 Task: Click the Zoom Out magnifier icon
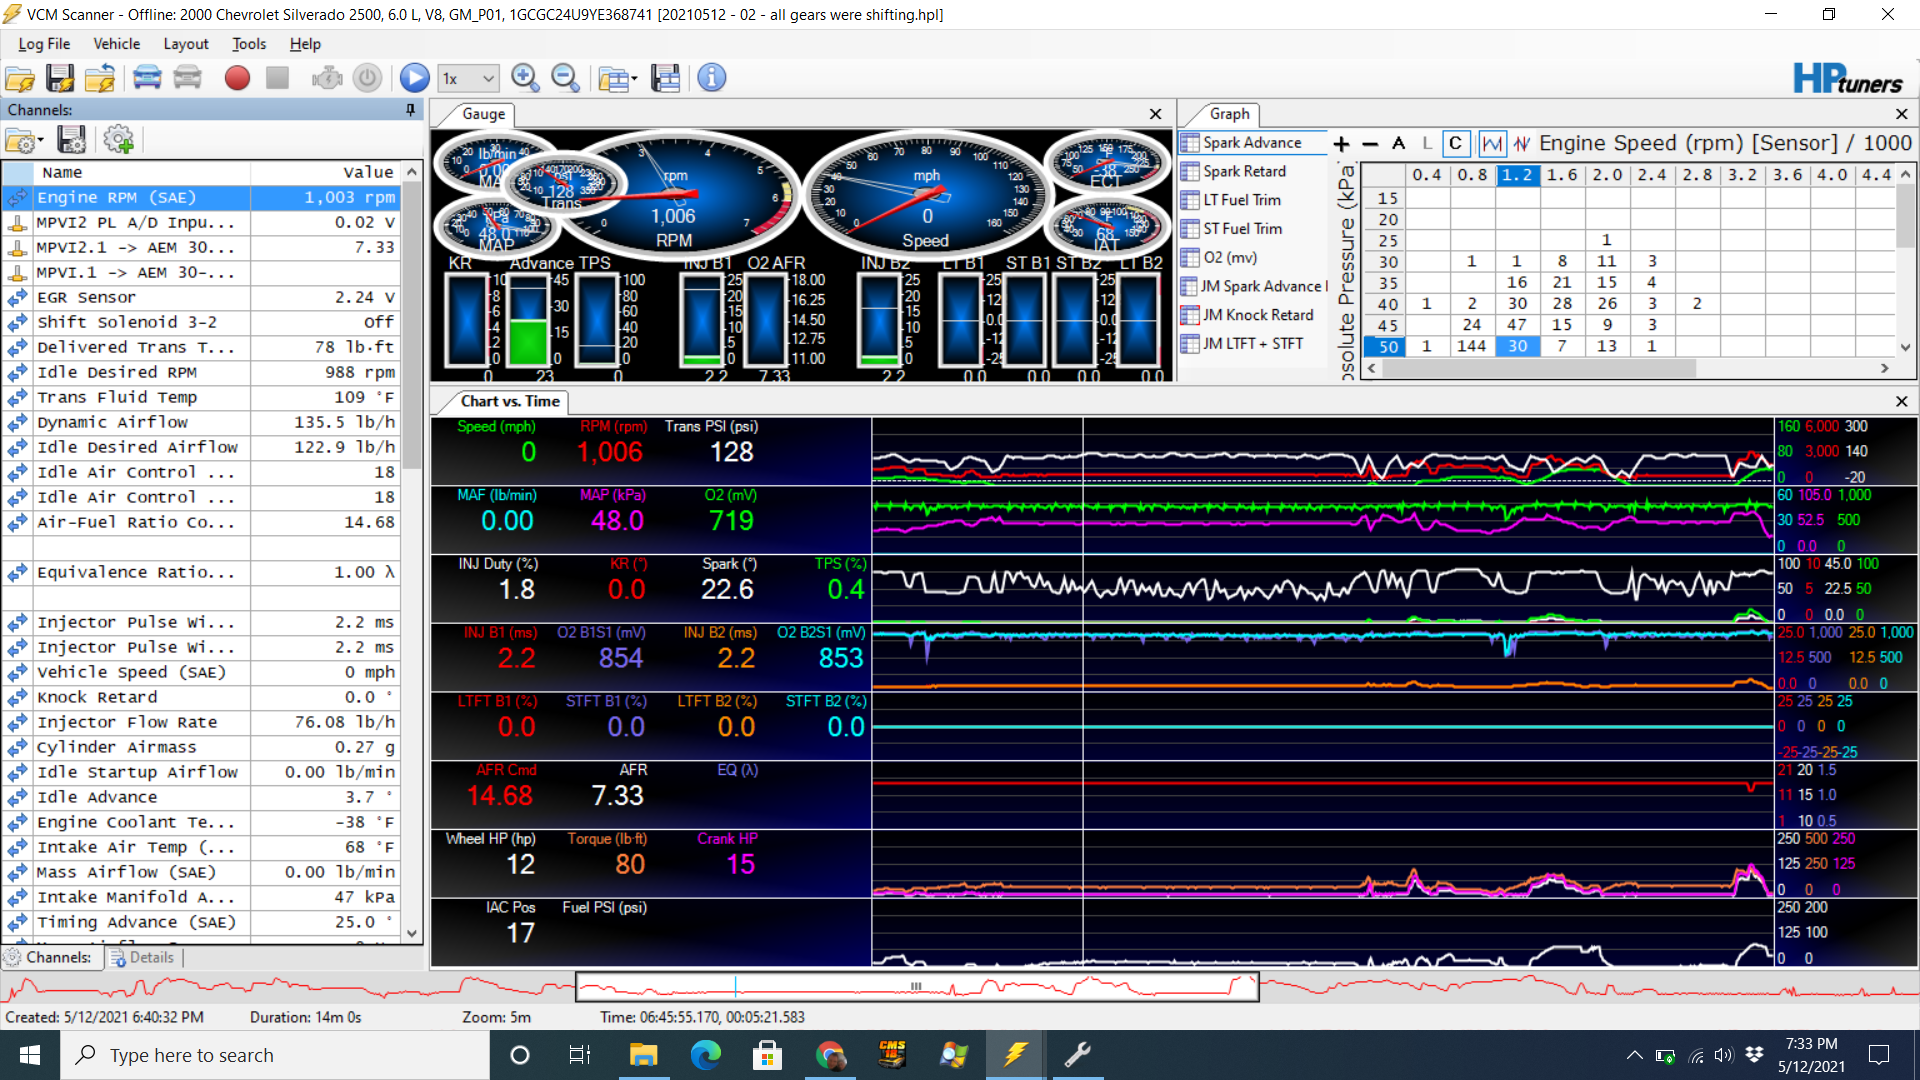coord(565,78)
